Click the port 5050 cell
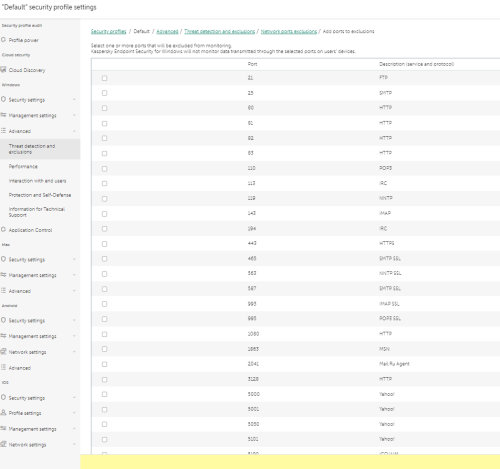The width and height of the screenshot is (500, 469). 253,424
